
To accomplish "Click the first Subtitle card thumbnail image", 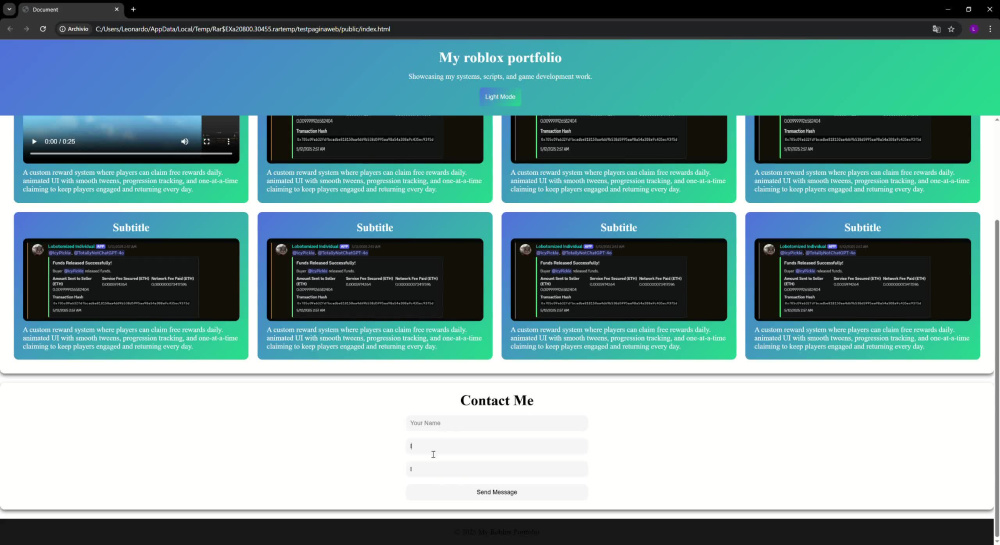I will click(x=131, y=280).
